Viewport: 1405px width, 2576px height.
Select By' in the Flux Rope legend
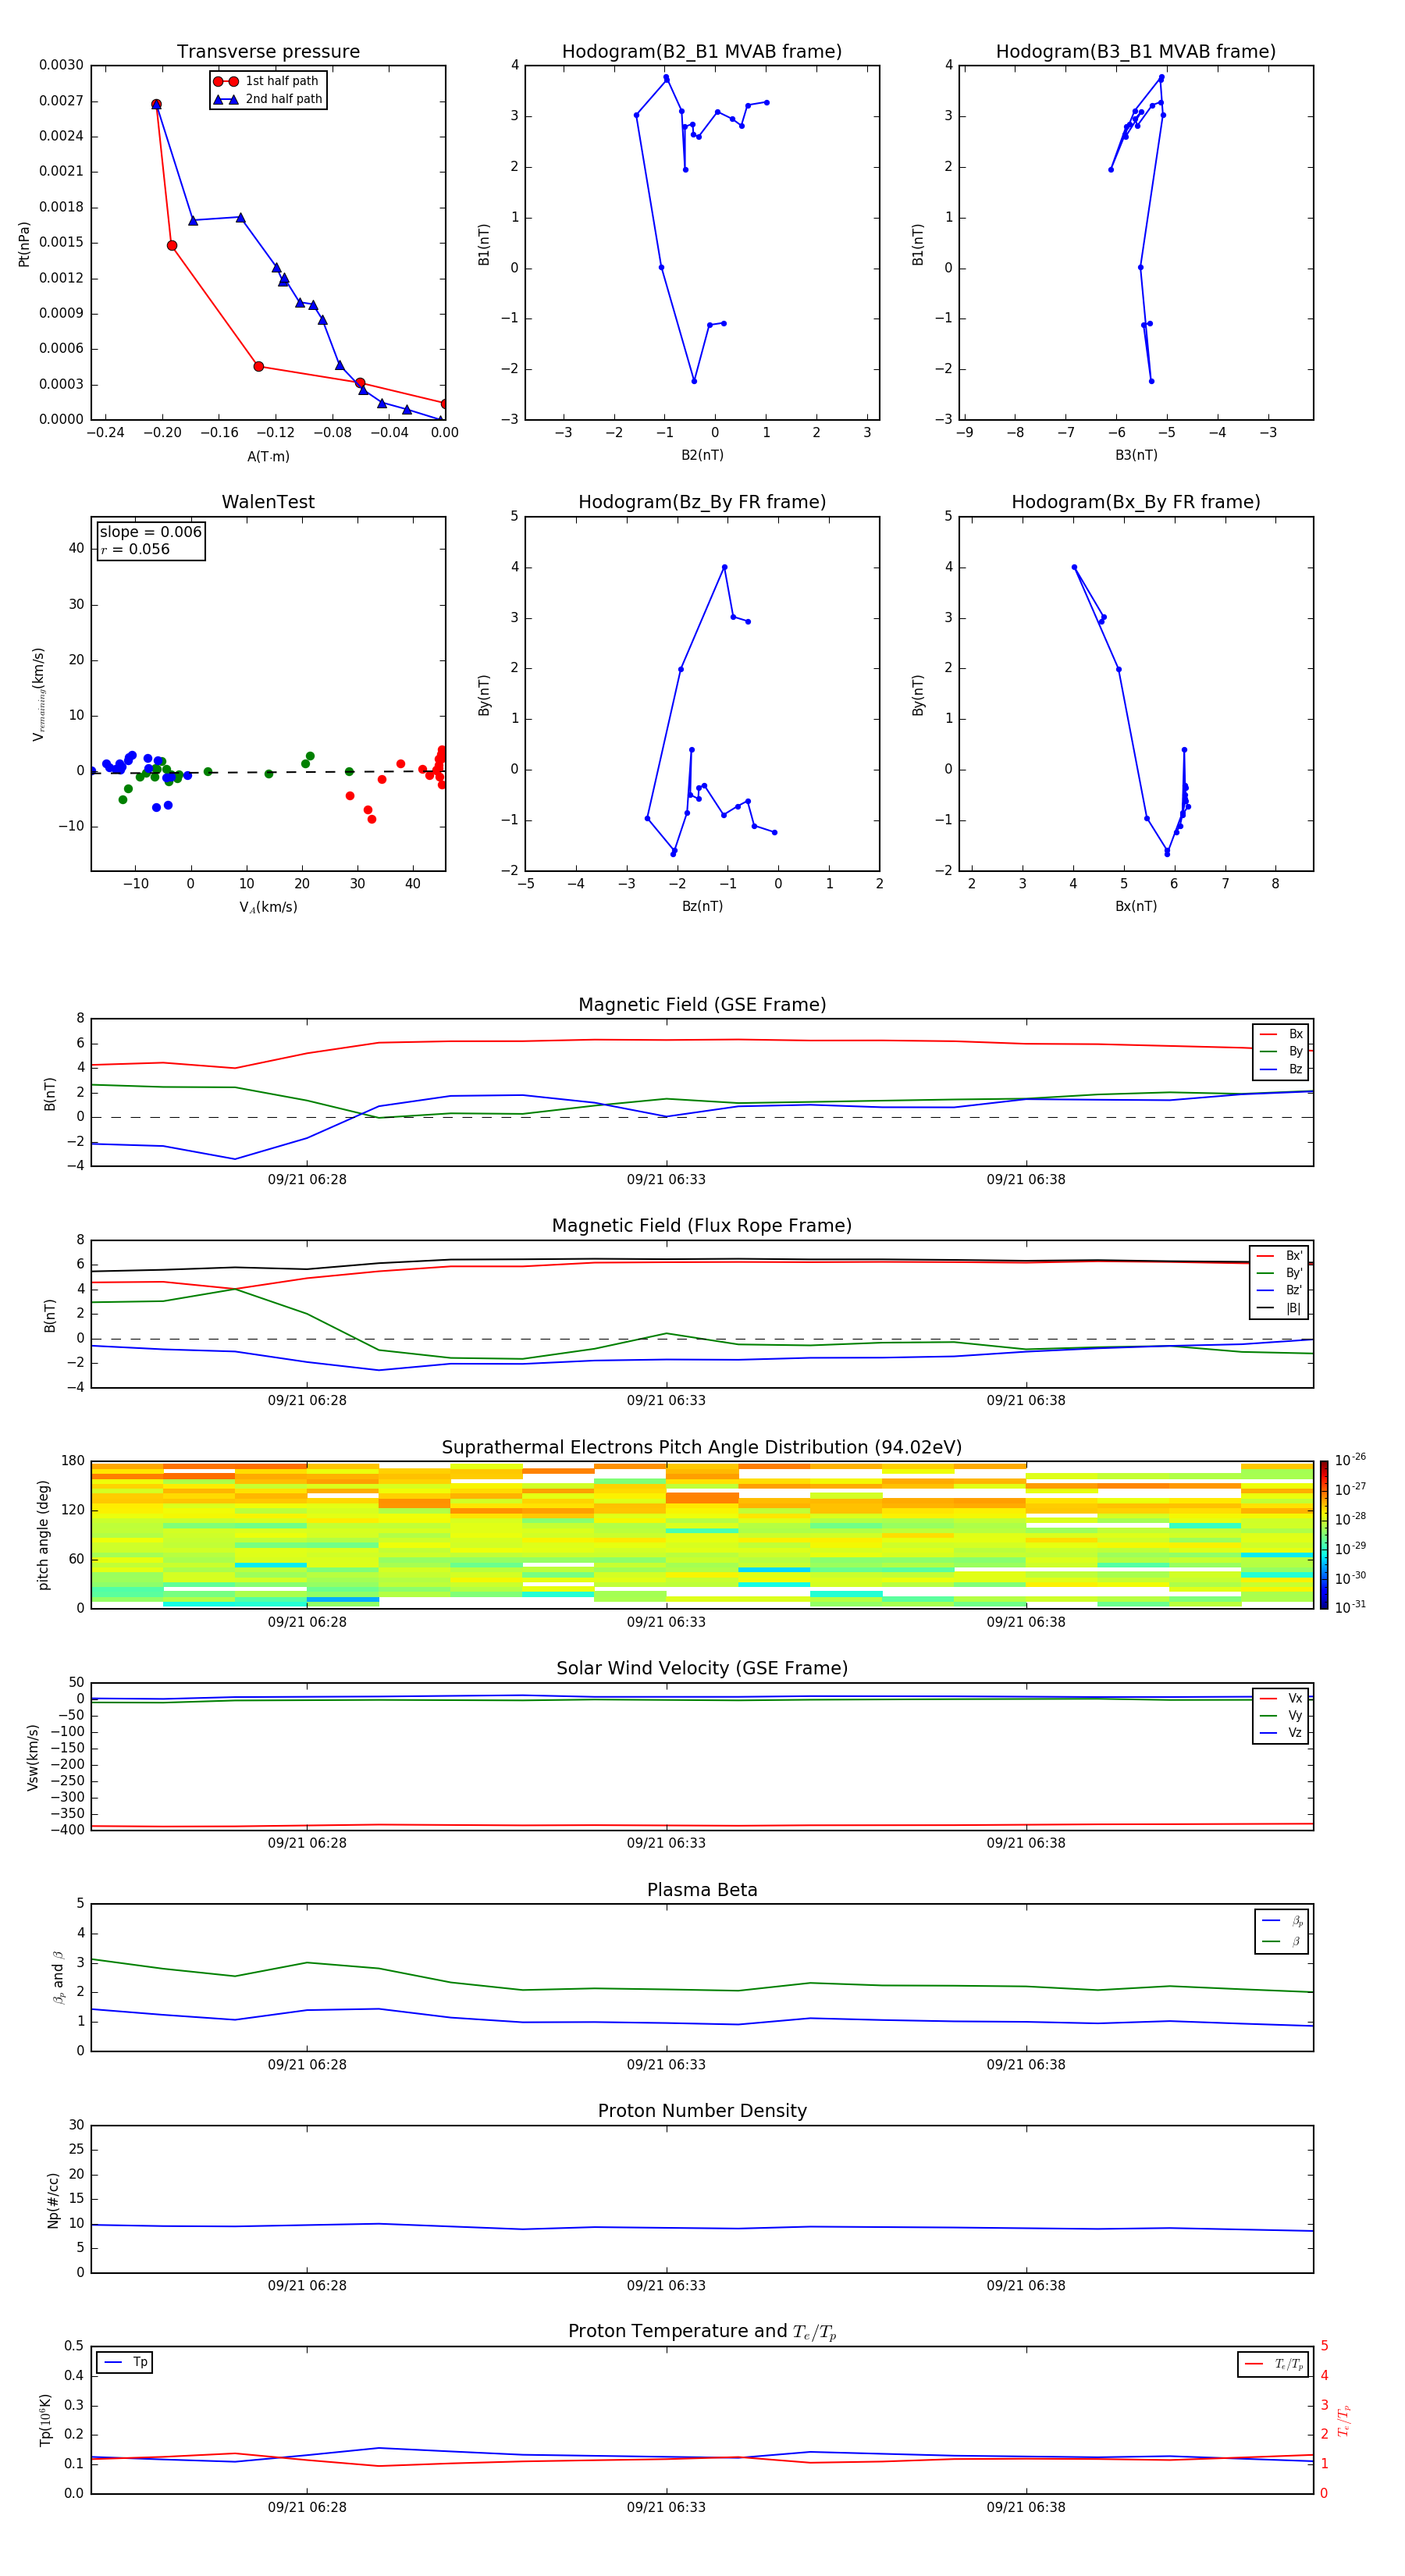[1280, 1273]
